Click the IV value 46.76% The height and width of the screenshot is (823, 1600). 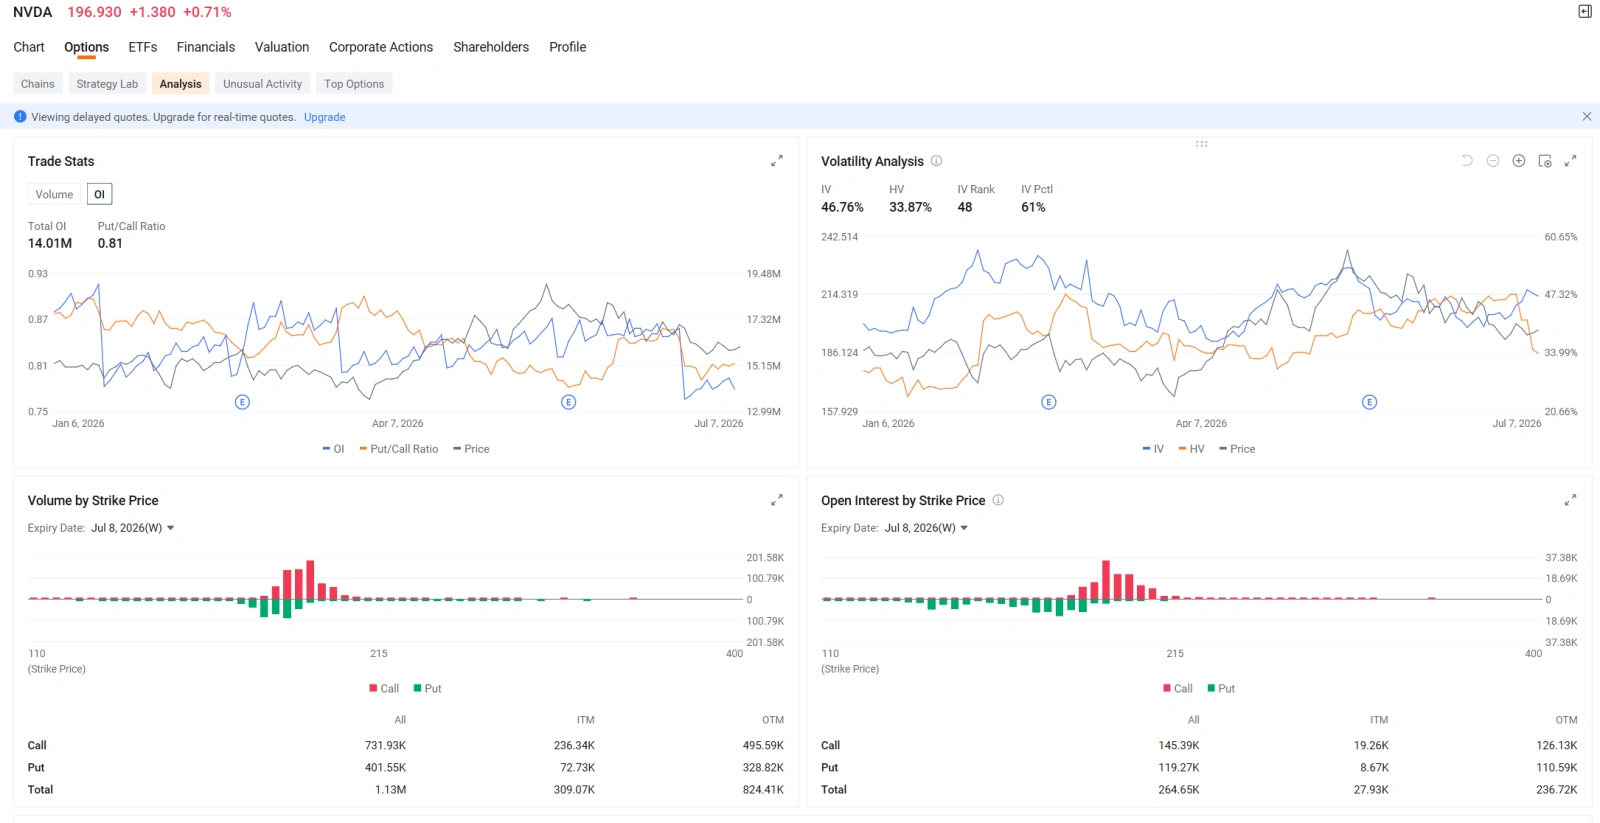[842, 207]
